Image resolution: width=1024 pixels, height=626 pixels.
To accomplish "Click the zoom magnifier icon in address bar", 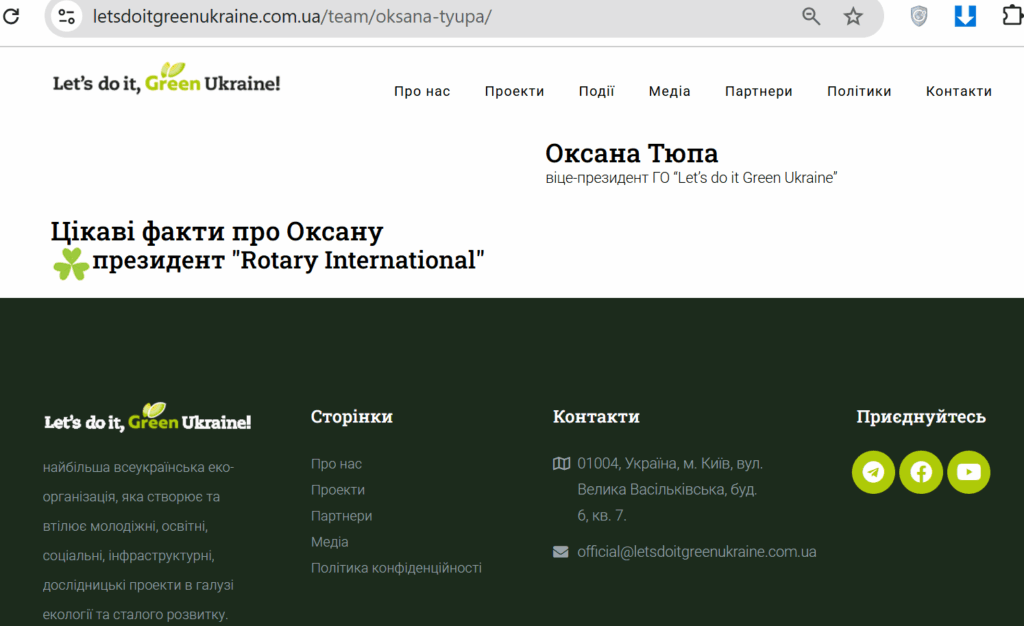I will coord(810,16).
